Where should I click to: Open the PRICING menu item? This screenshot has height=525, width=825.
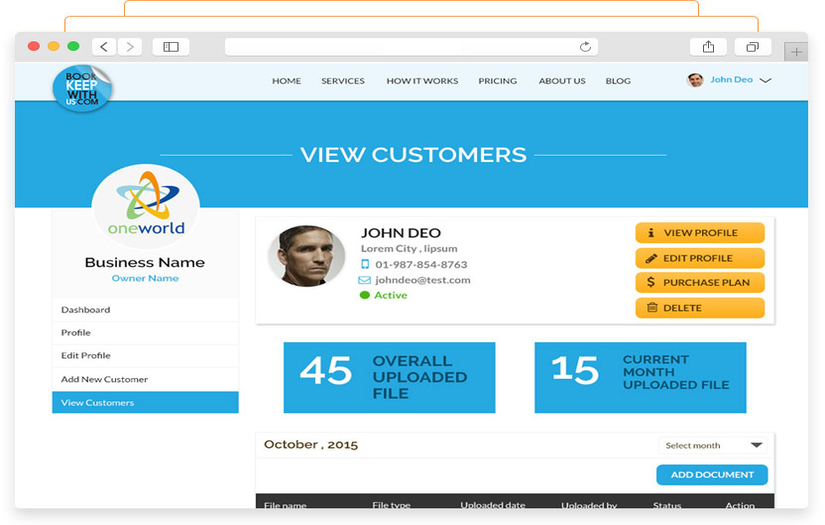pyautogui.click(x=497, y=81)
